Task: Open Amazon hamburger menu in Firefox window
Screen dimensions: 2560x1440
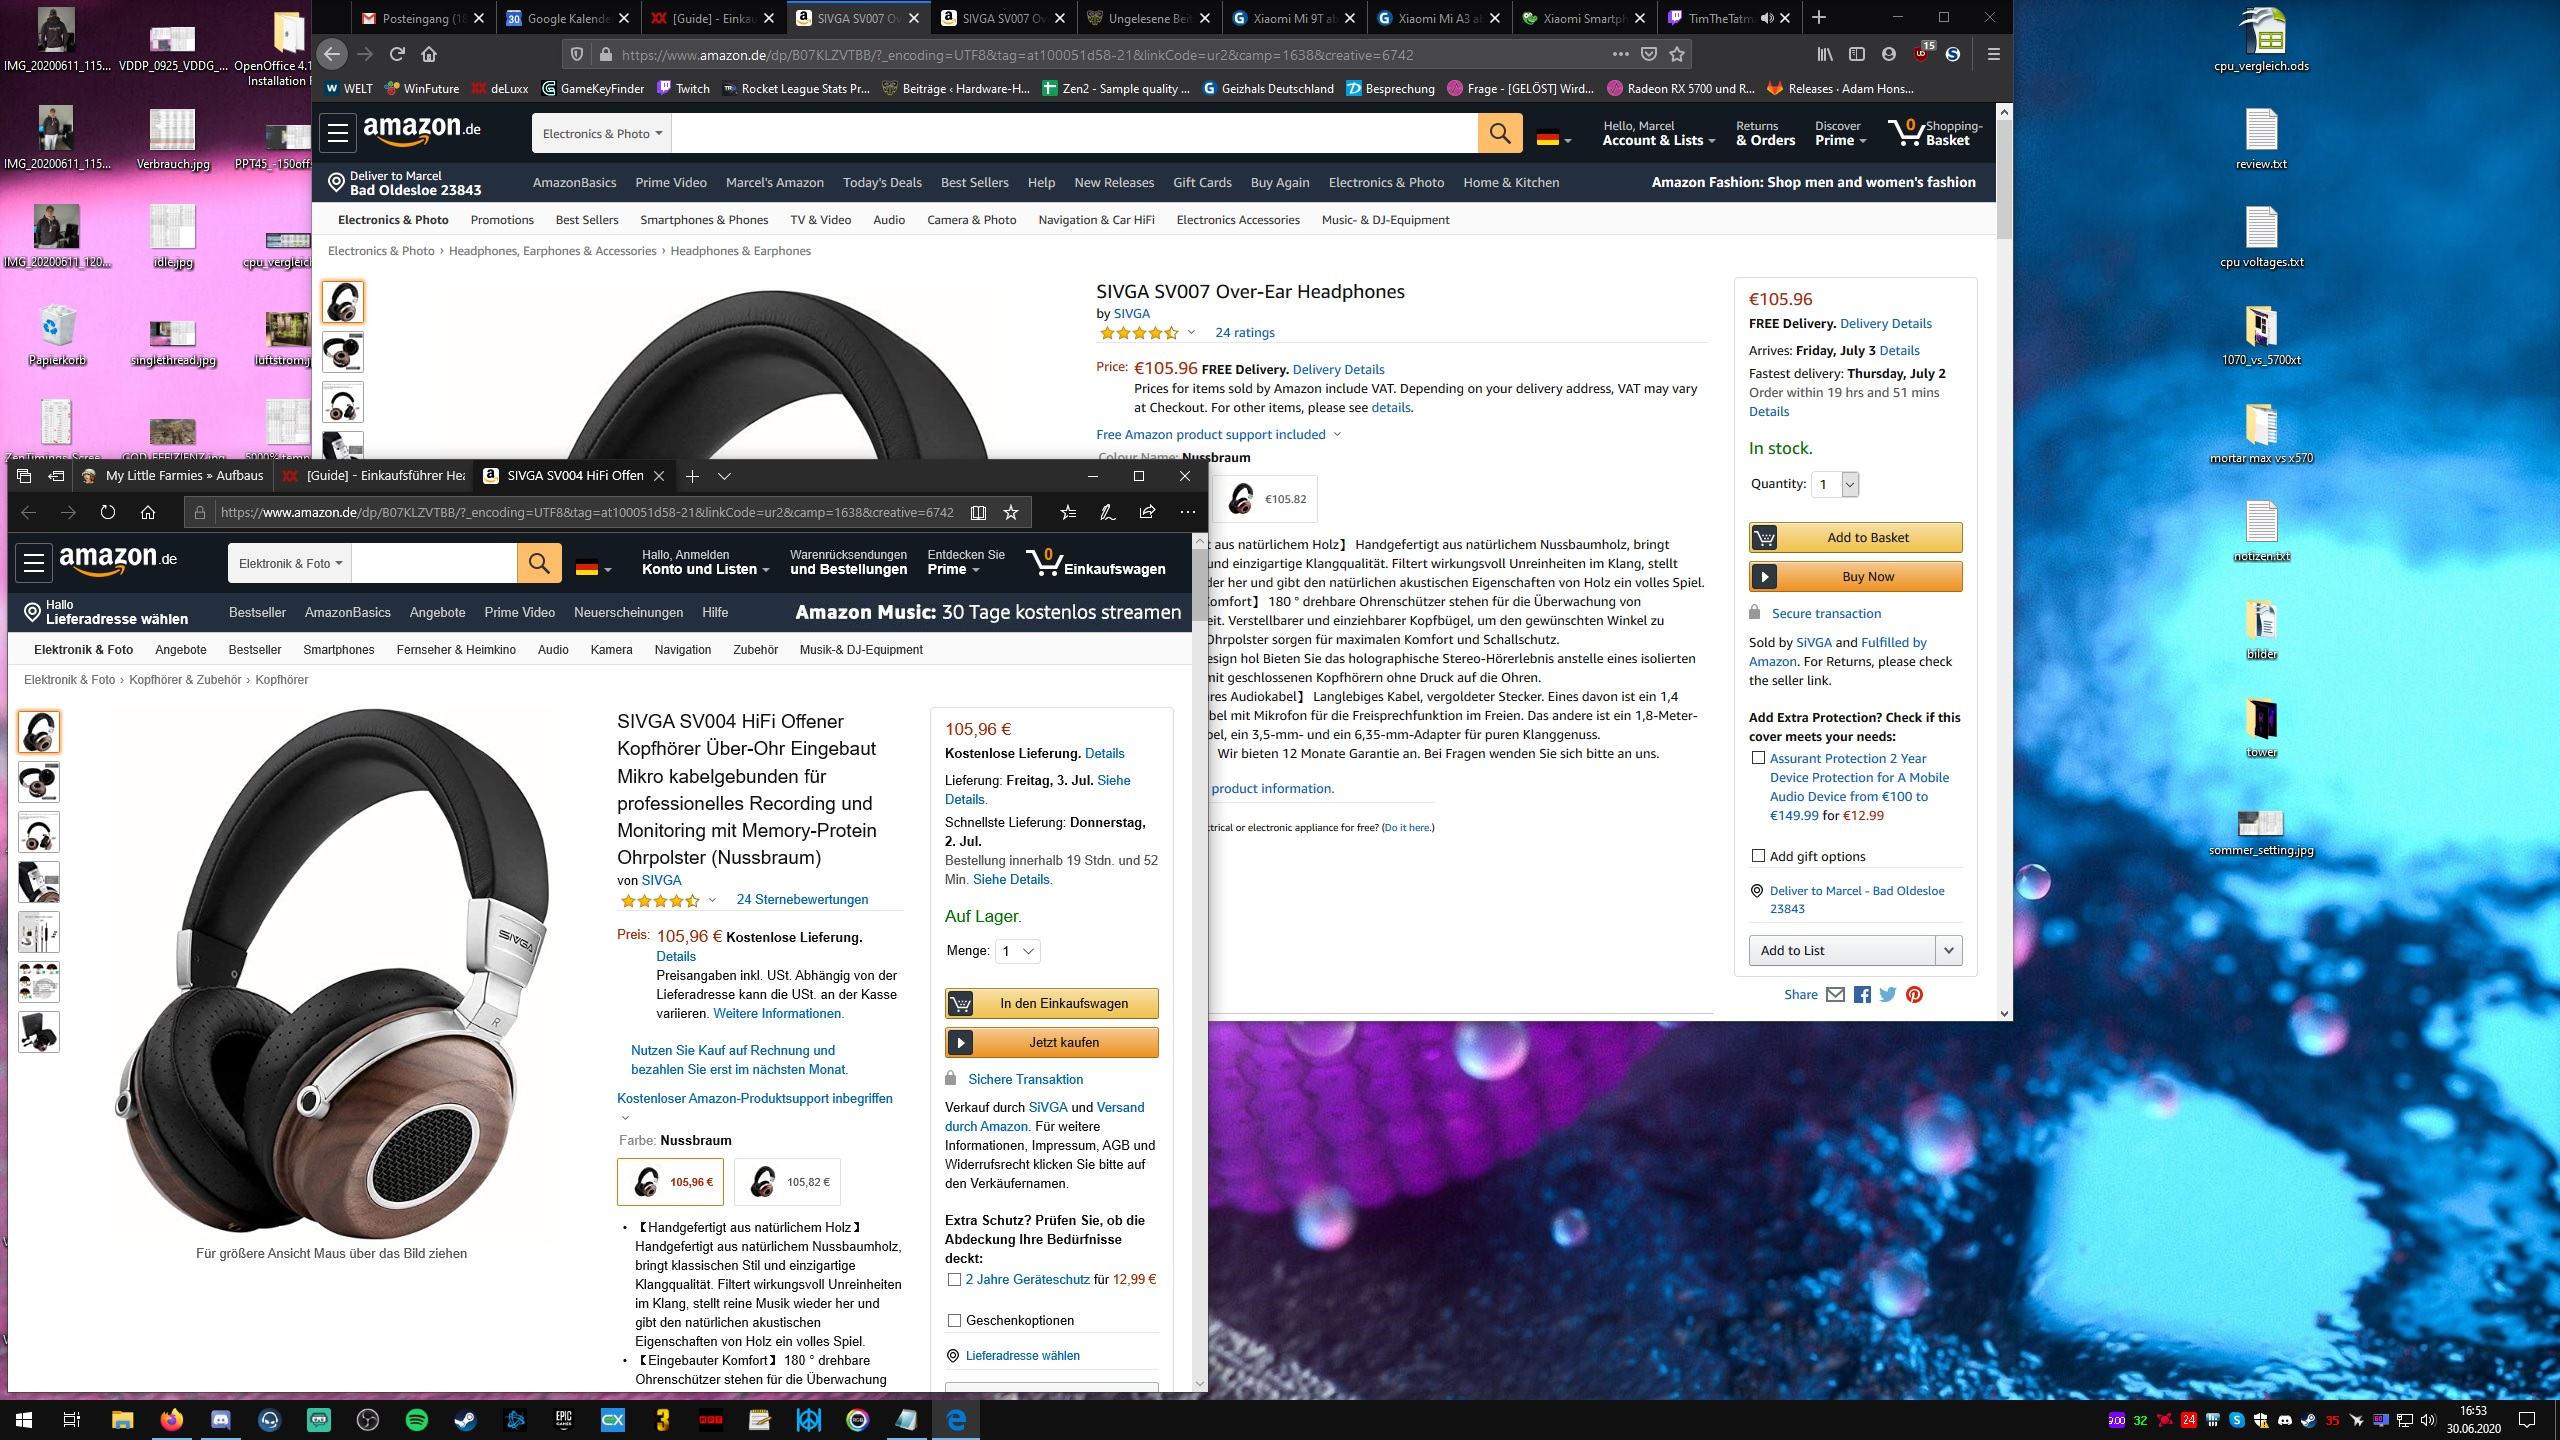Action: point(338,133)
